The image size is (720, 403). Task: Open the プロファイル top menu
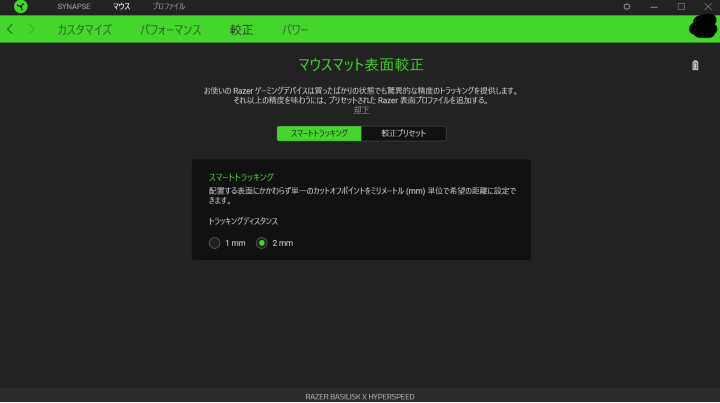169,6
